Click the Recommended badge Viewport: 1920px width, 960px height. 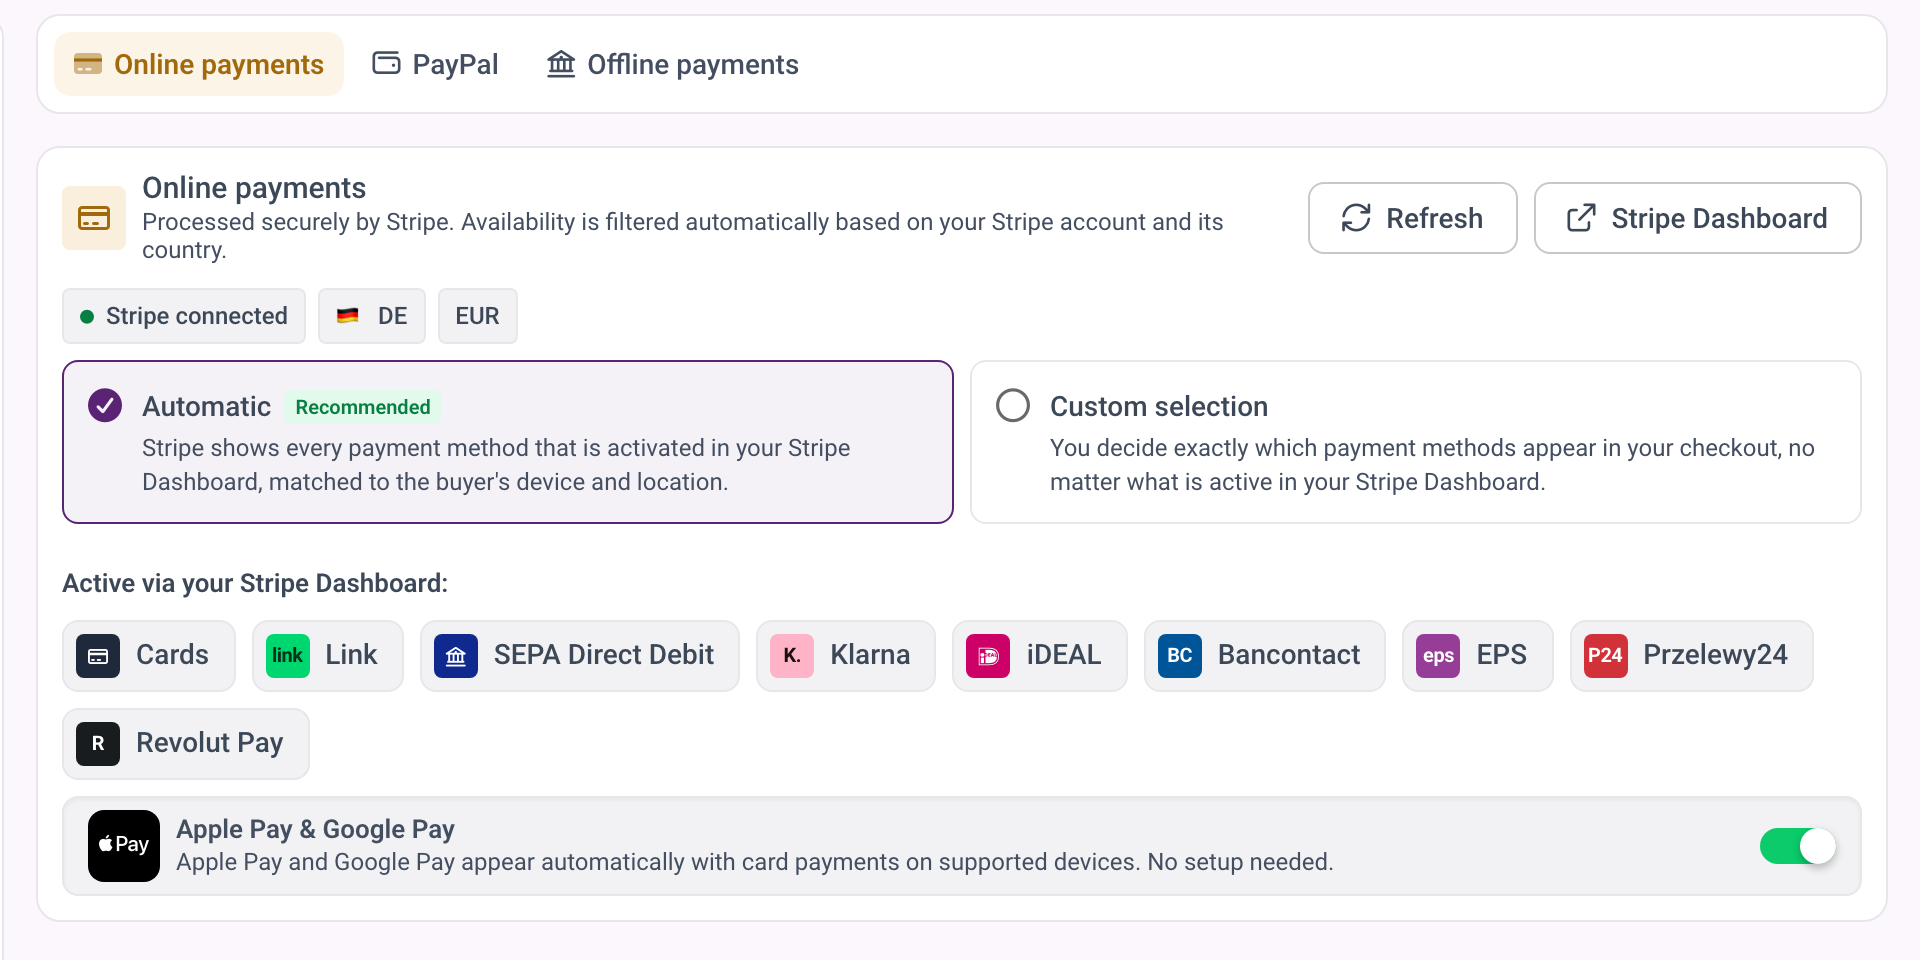[363, 407]
